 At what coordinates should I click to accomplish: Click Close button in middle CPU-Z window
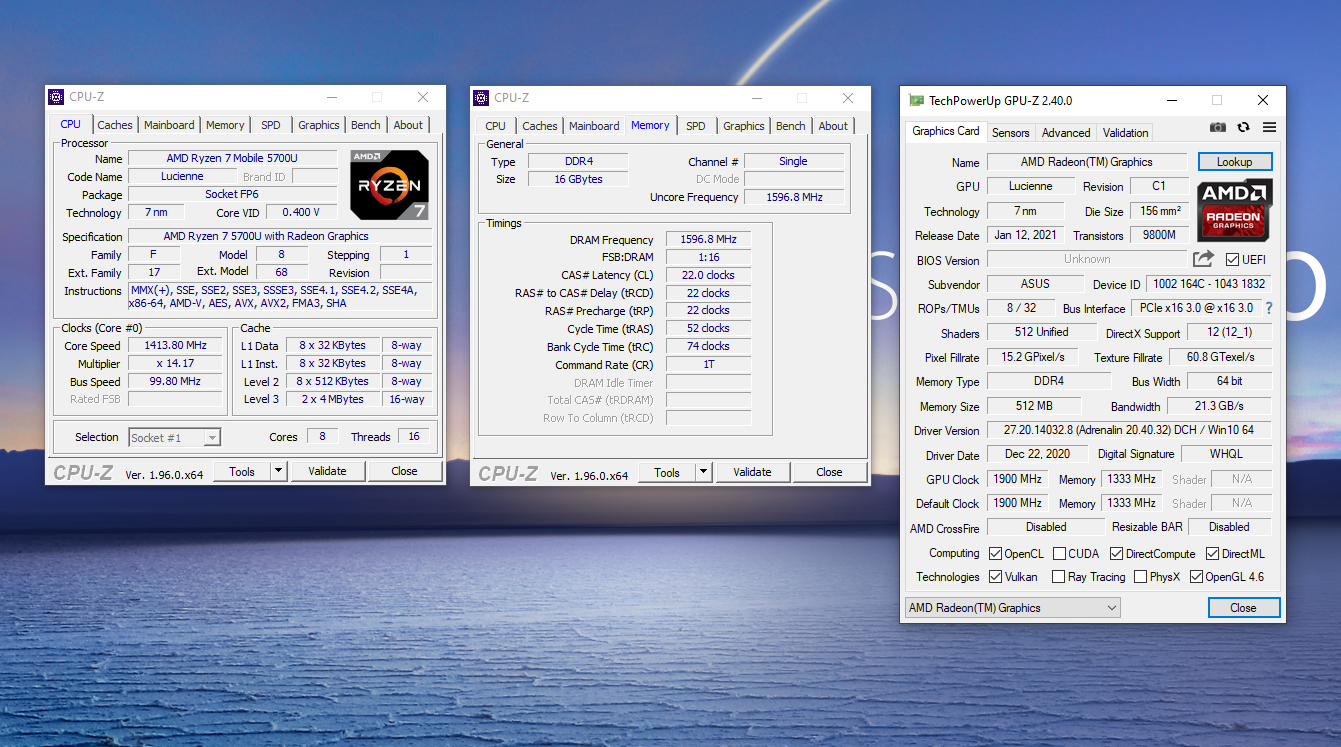829,472
